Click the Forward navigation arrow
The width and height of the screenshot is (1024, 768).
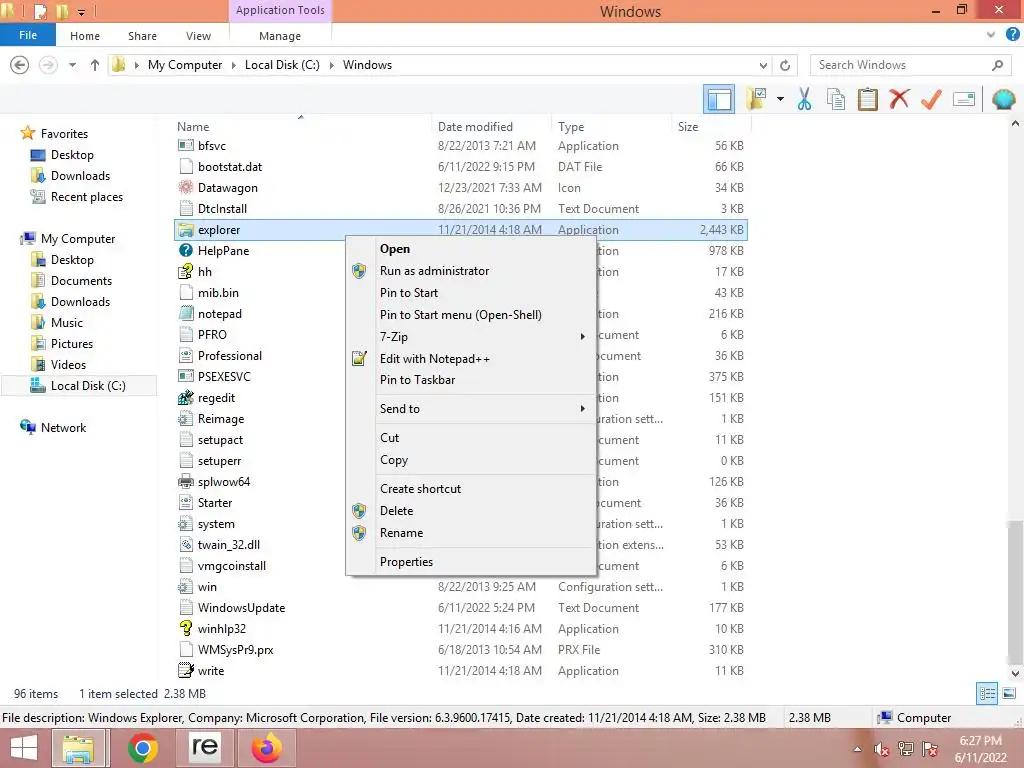click(x=48, y=65)
